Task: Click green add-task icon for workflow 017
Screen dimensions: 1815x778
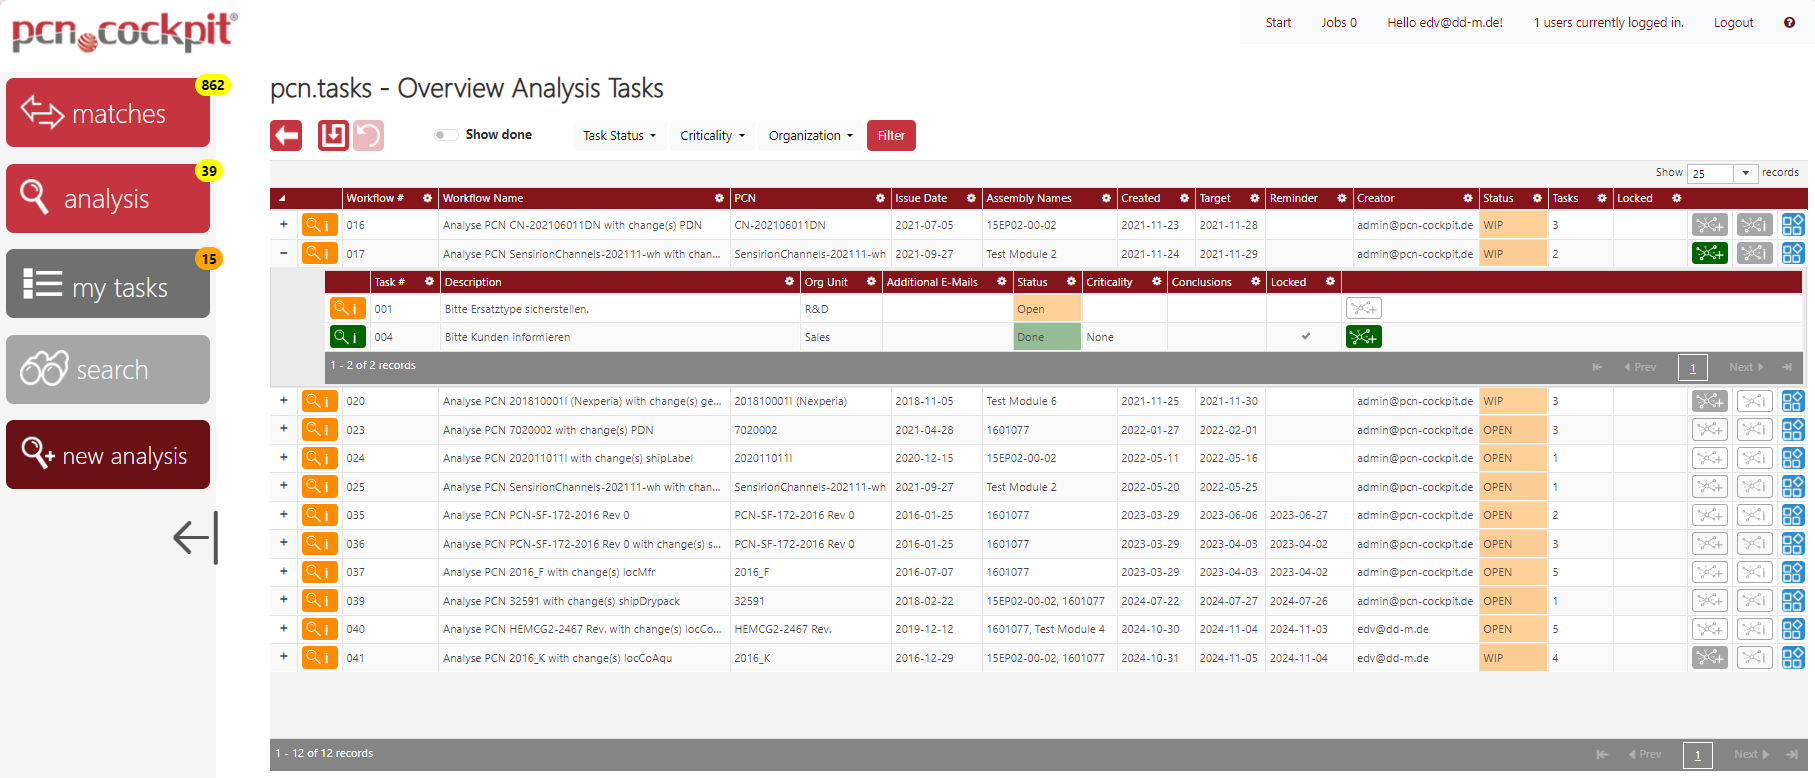Action: pyautogui.click(x=1709, y=253)
